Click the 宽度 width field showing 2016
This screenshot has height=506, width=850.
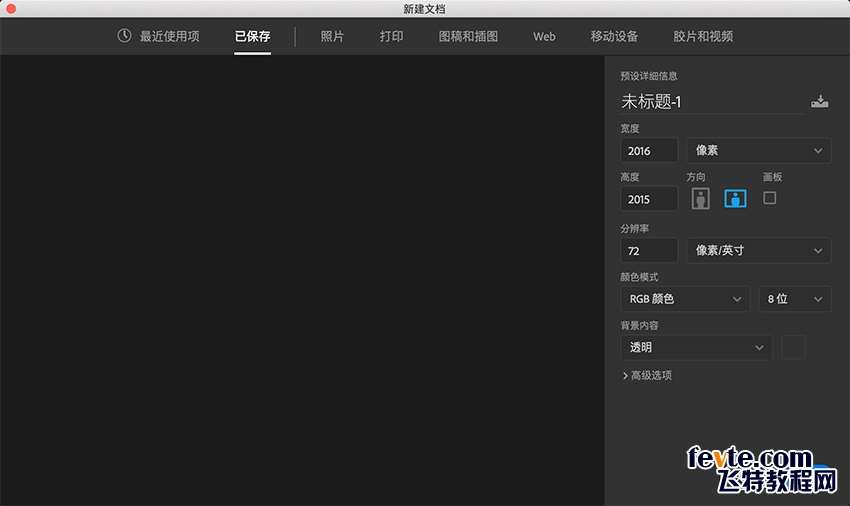[x=649, y=151]
